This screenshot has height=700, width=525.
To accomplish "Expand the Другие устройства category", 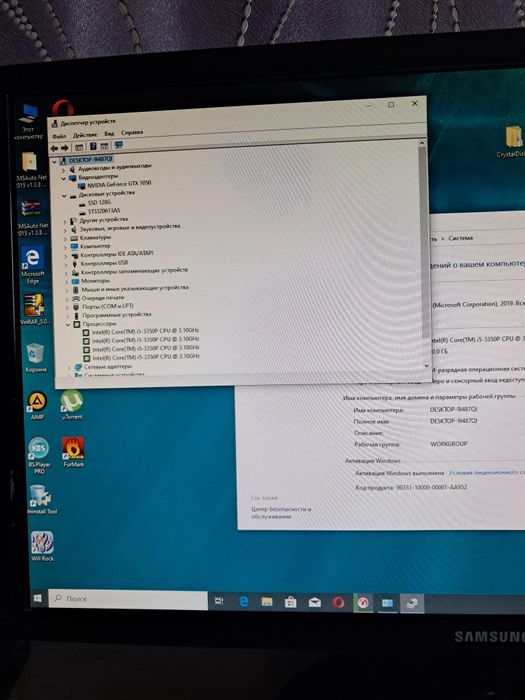I will click(x=65, y=222).
